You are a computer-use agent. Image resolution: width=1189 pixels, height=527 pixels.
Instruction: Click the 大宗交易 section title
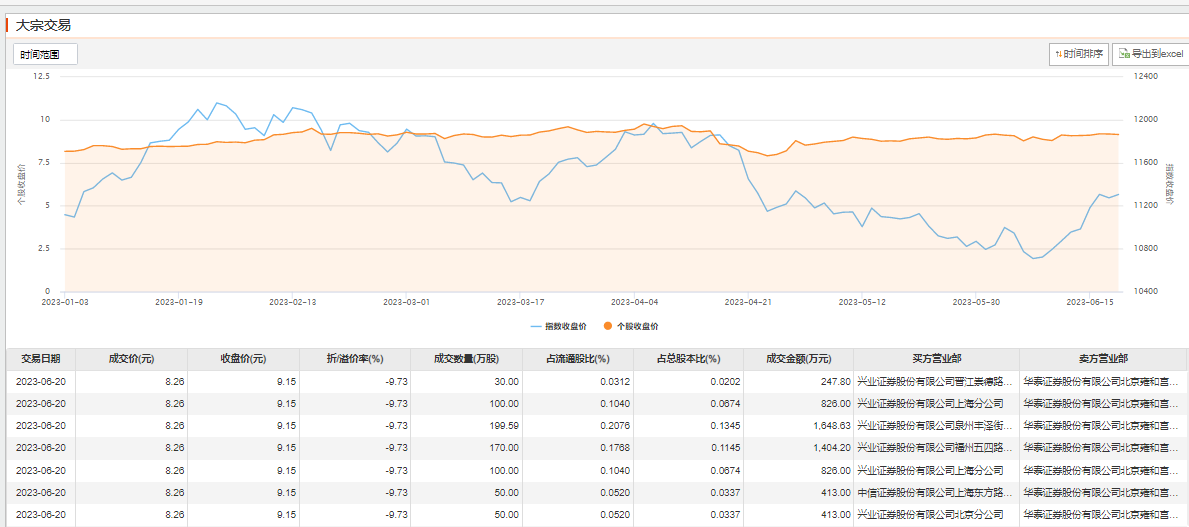point(44,25)
